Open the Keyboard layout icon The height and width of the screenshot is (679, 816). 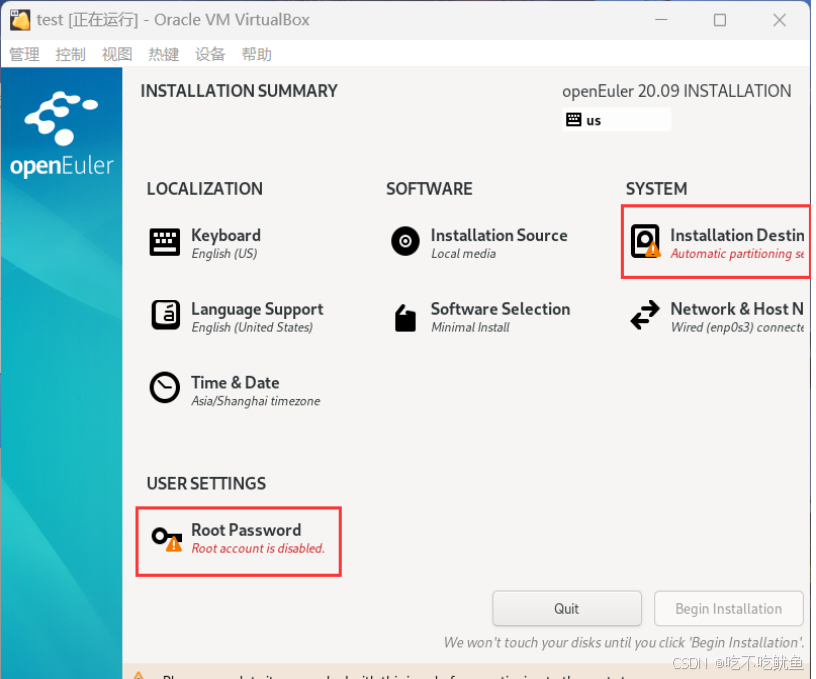coord(164,242)
